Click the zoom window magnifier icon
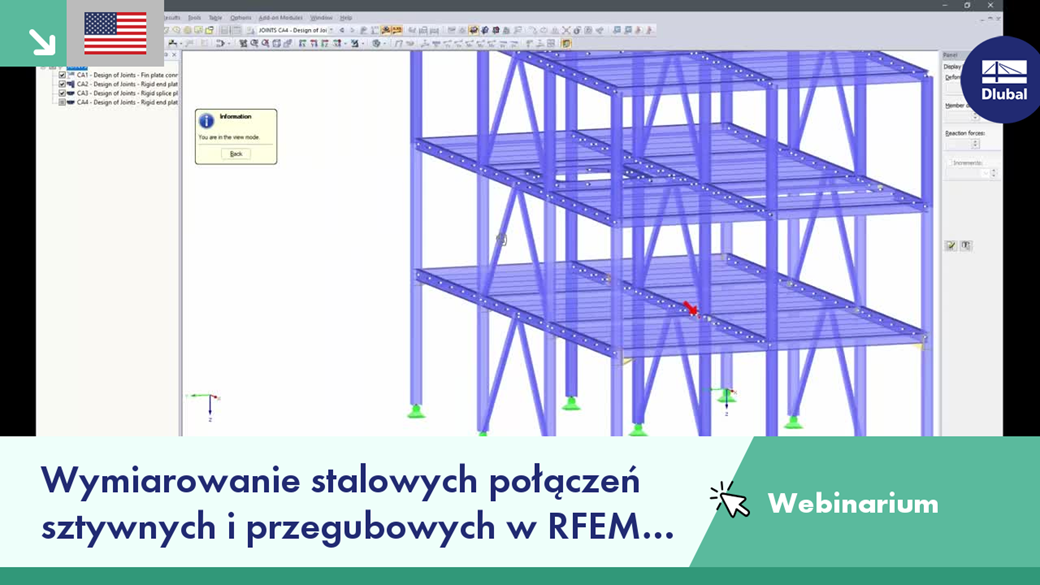Image resolution: width=1040 pixels, height=585 pixels. pyautogui.click(x=254, y=43)
